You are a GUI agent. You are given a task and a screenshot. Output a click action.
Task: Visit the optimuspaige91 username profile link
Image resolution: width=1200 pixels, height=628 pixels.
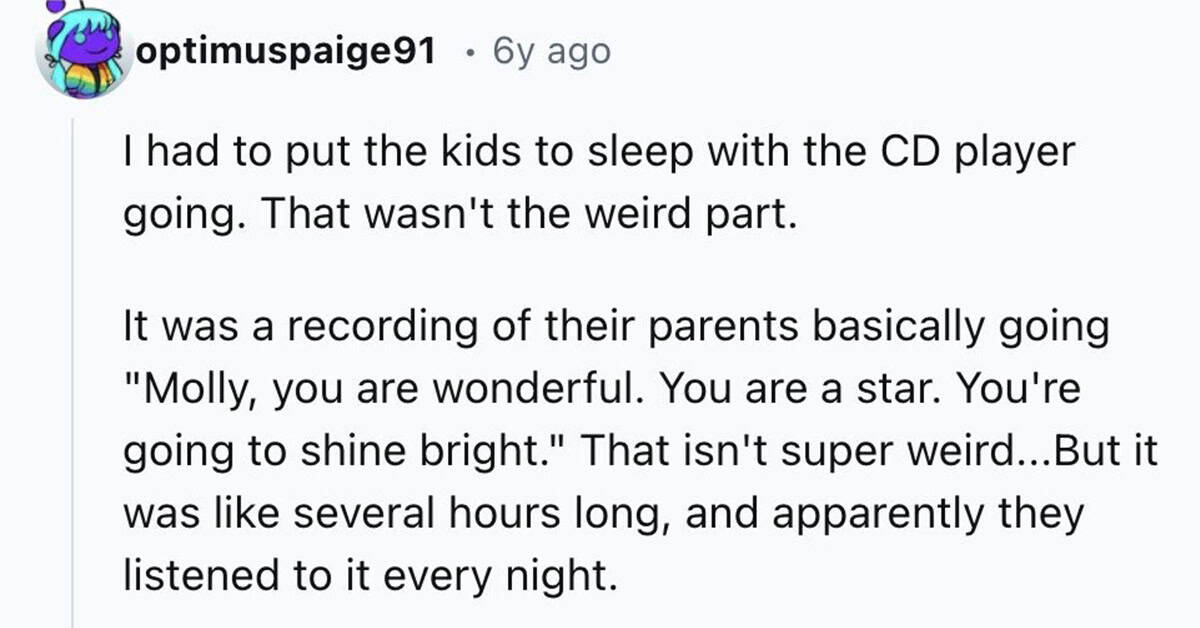point(285,51)
